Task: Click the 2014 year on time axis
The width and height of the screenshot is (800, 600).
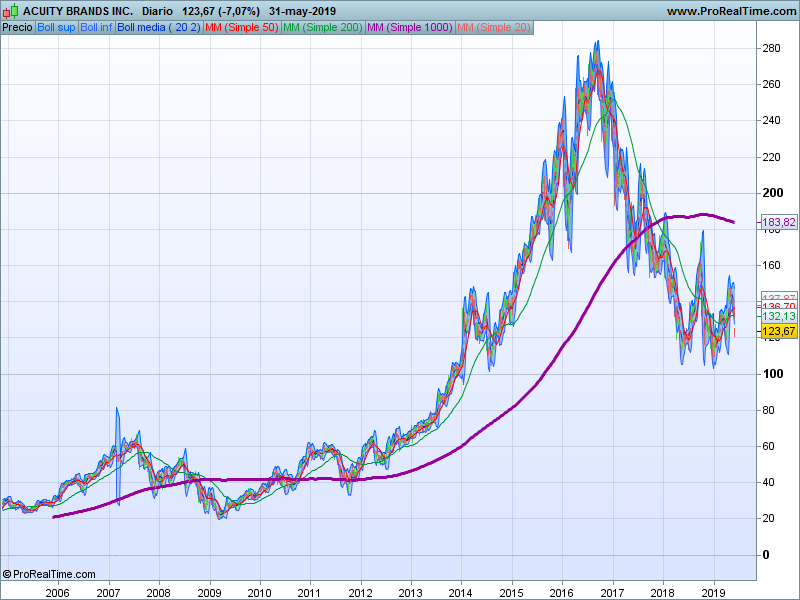Action: pyautogui.click(x=461, y=593)
